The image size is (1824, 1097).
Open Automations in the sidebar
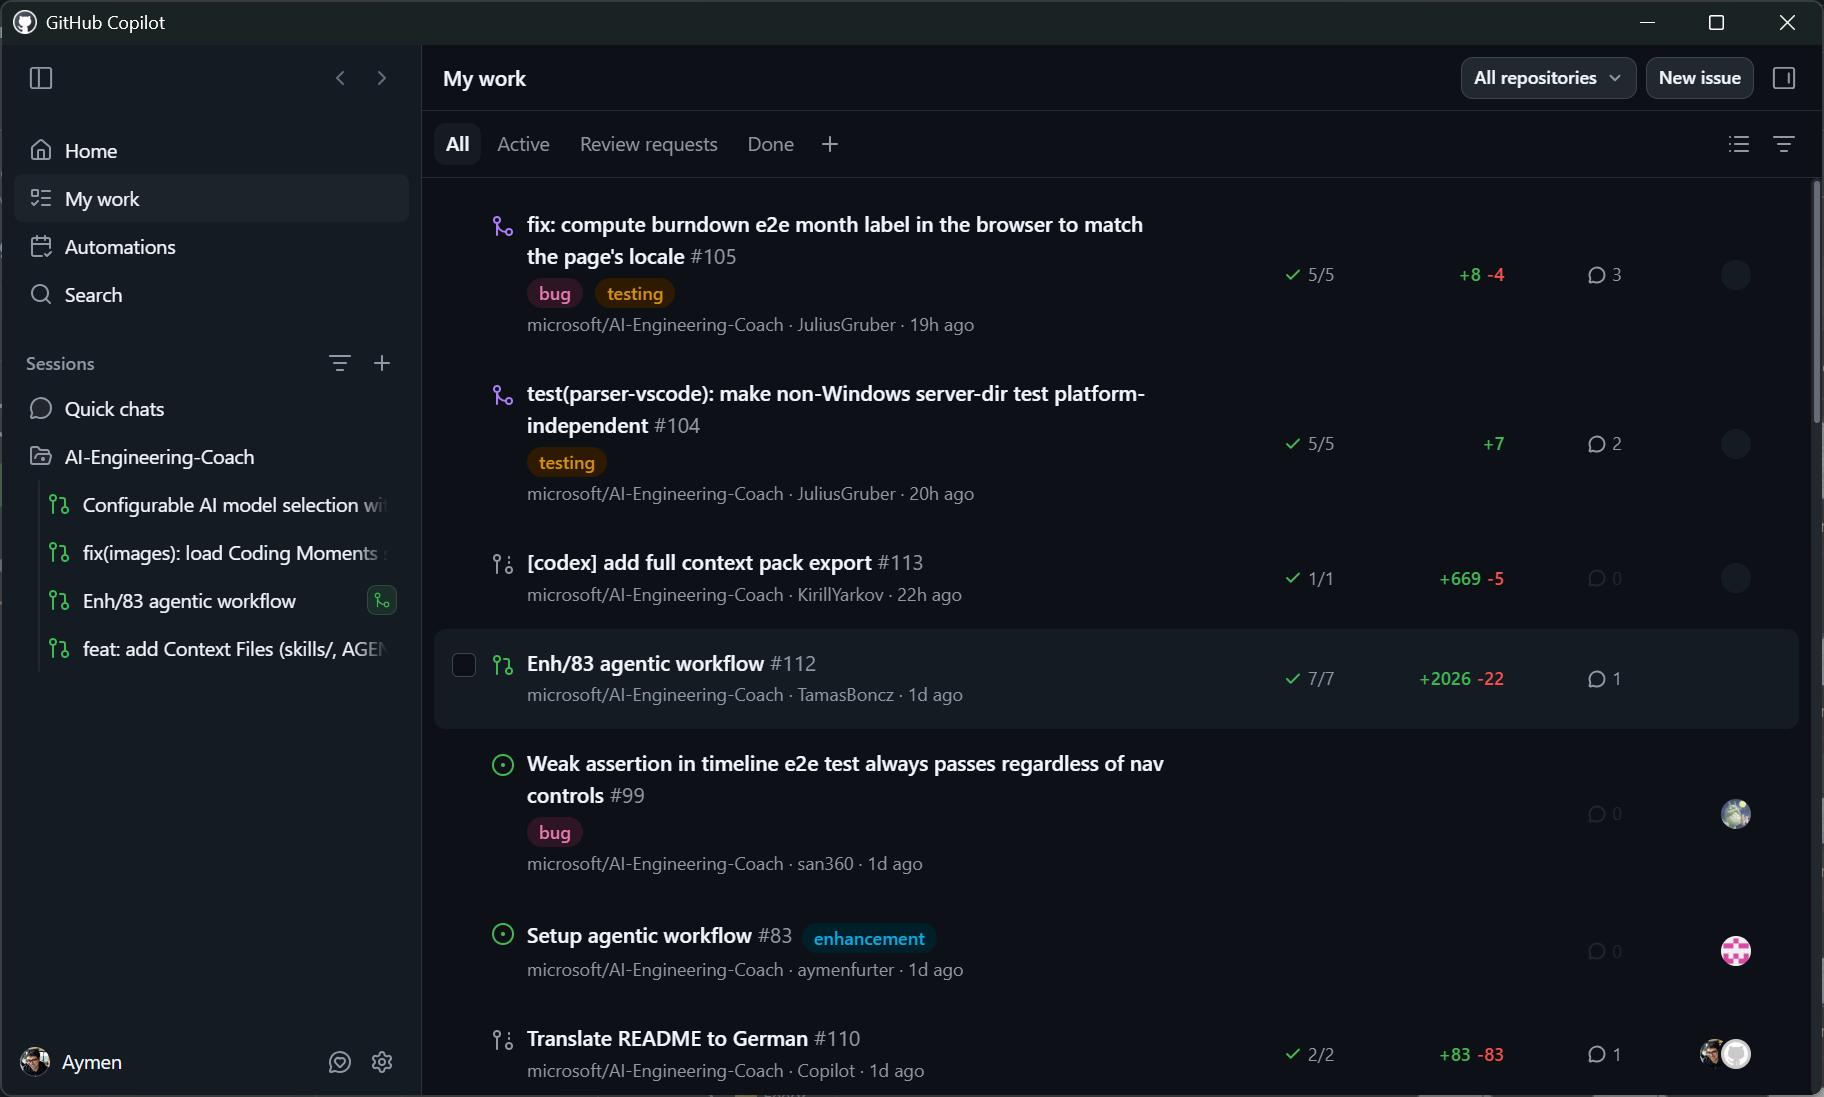click(x=212, y=247)
